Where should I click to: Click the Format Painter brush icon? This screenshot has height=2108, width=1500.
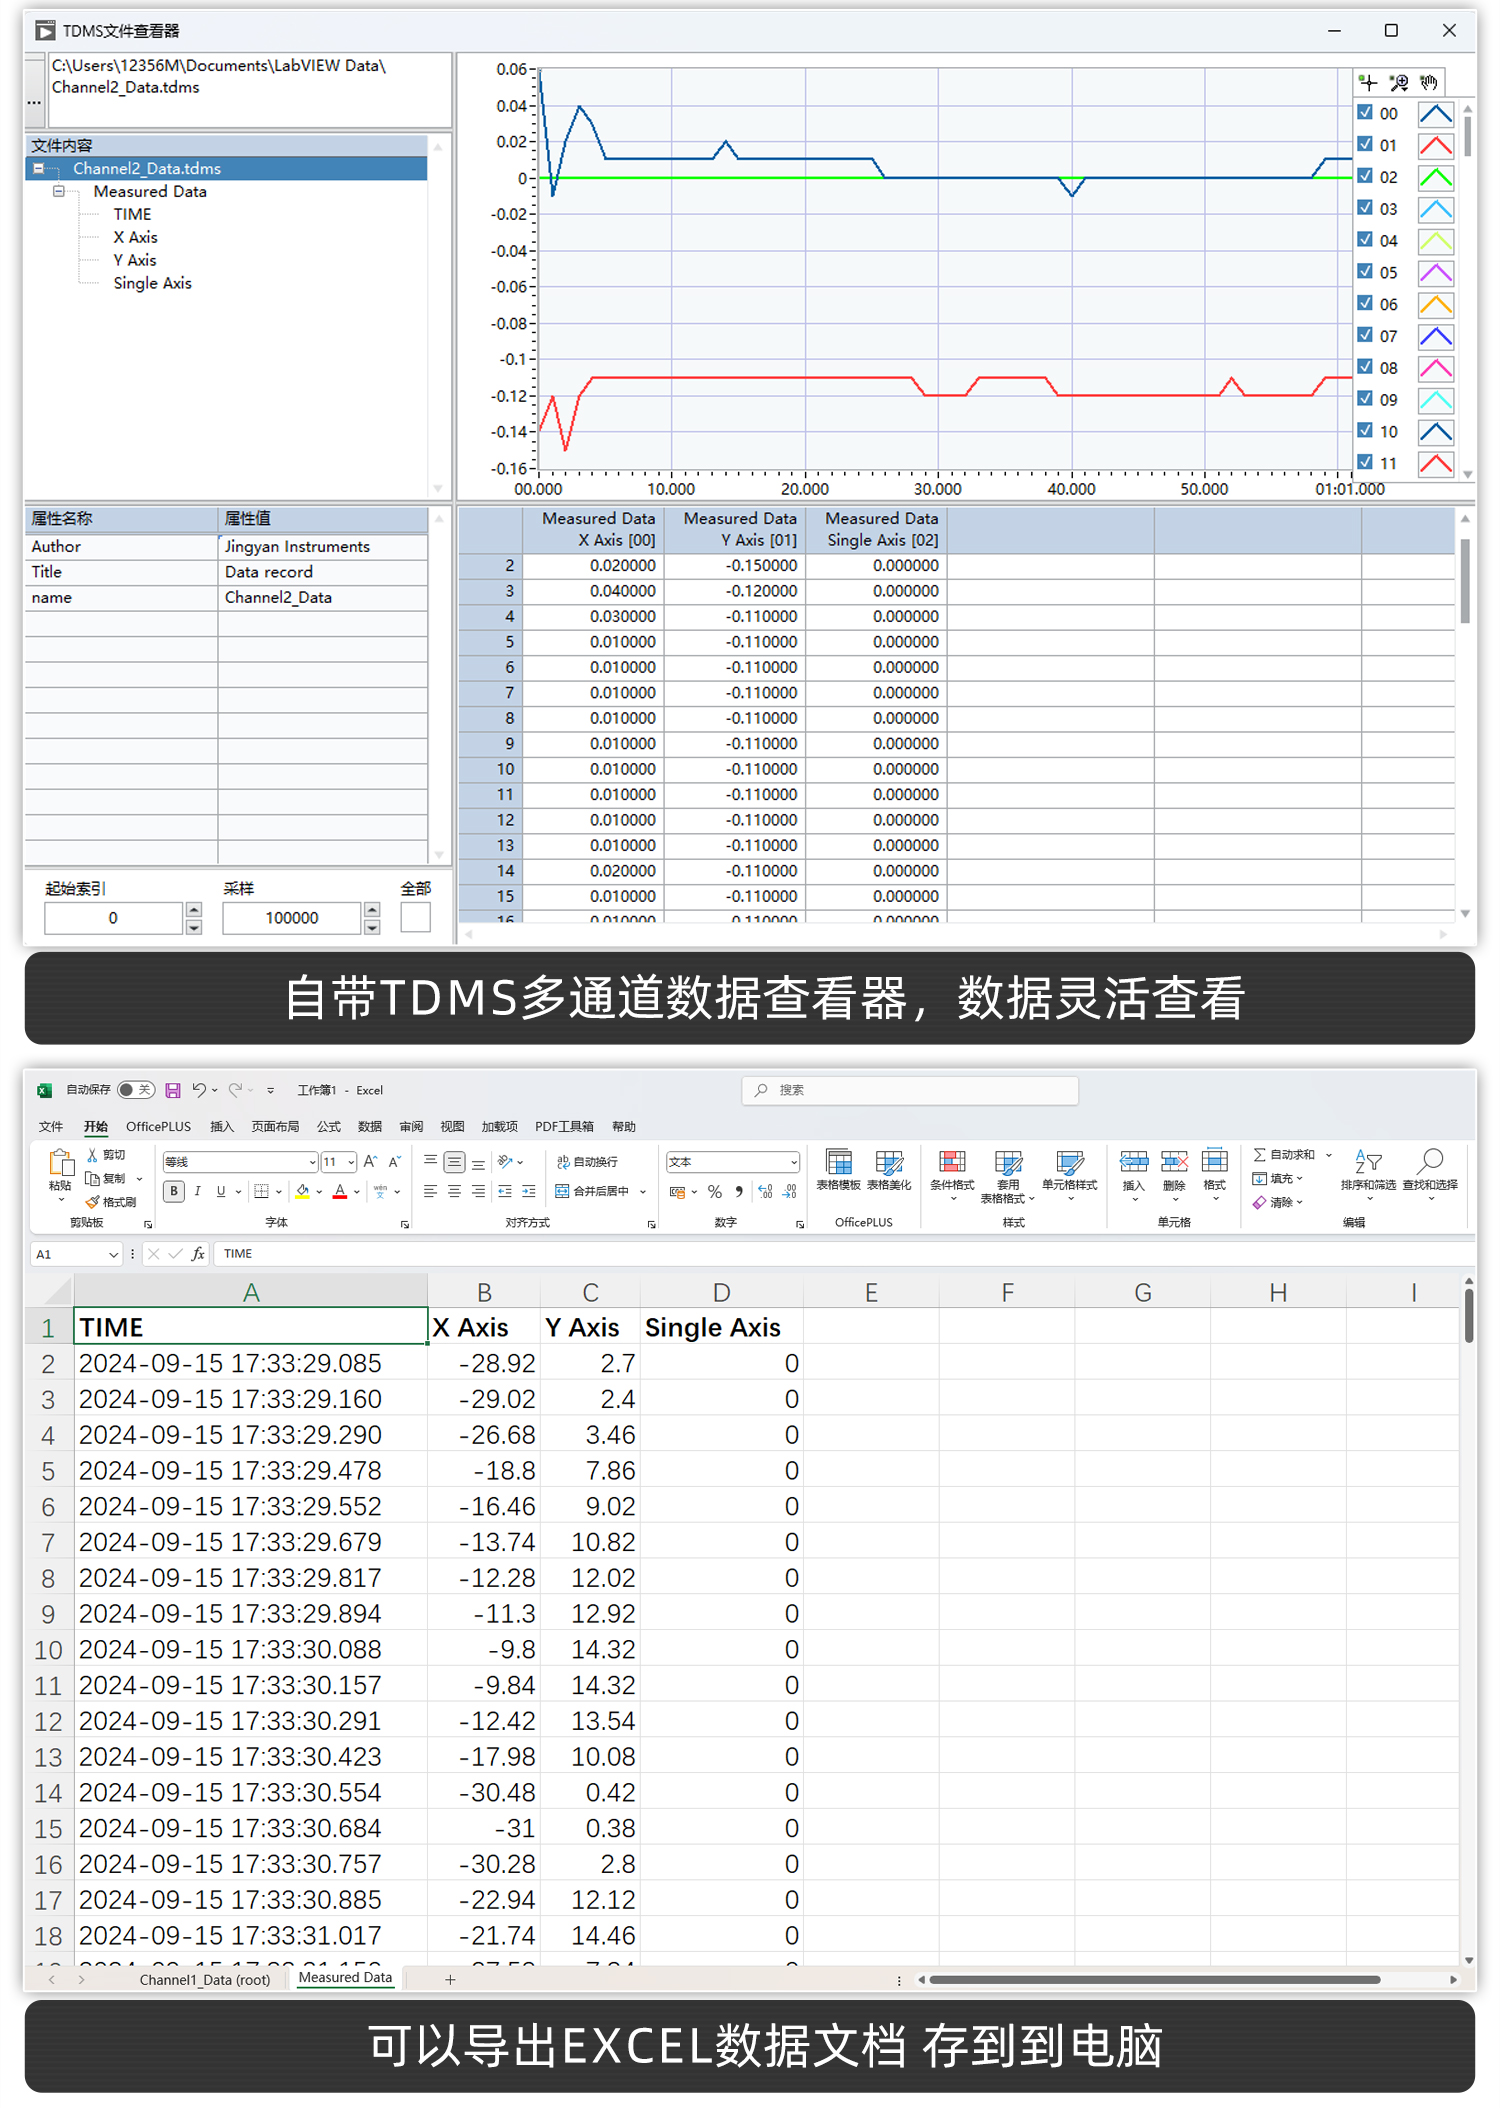click(93, 1202)
